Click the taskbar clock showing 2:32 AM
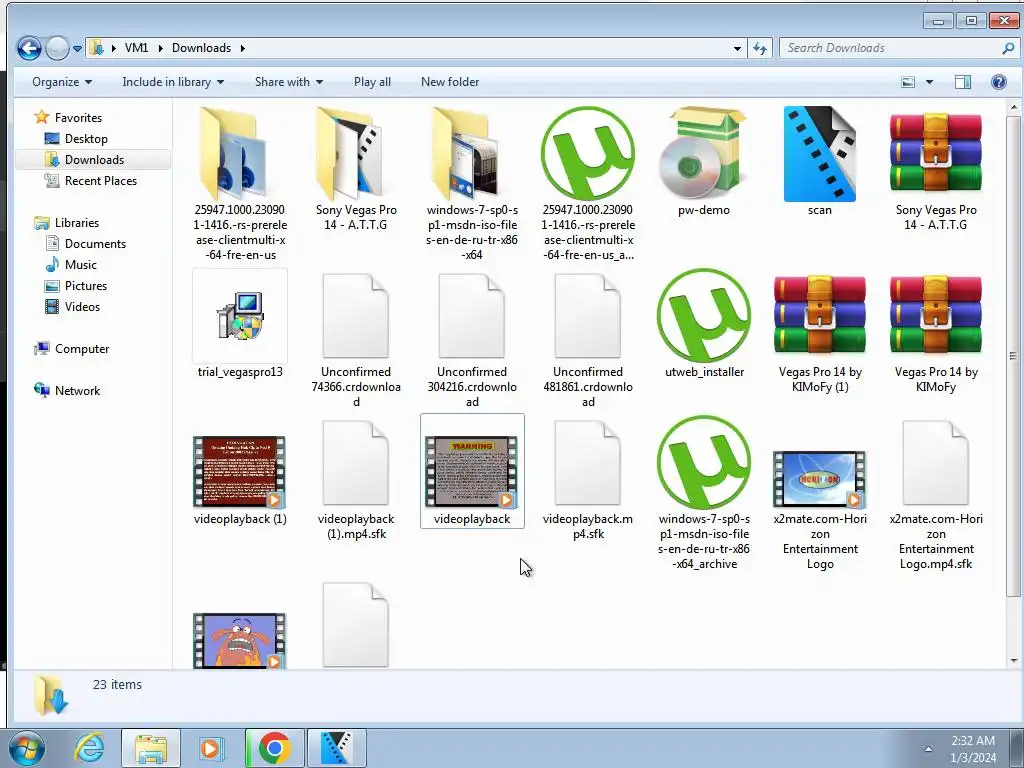Screen dimensions: 1024x768 [x=973, y=749]
